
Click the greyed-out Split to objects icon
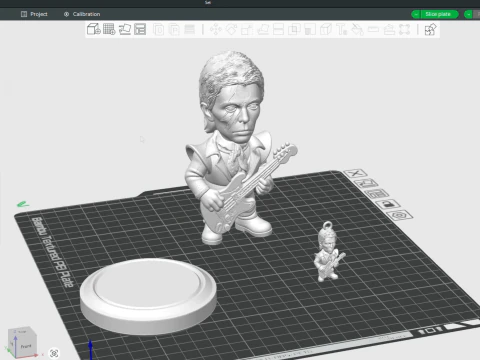(x=158, y=30)
